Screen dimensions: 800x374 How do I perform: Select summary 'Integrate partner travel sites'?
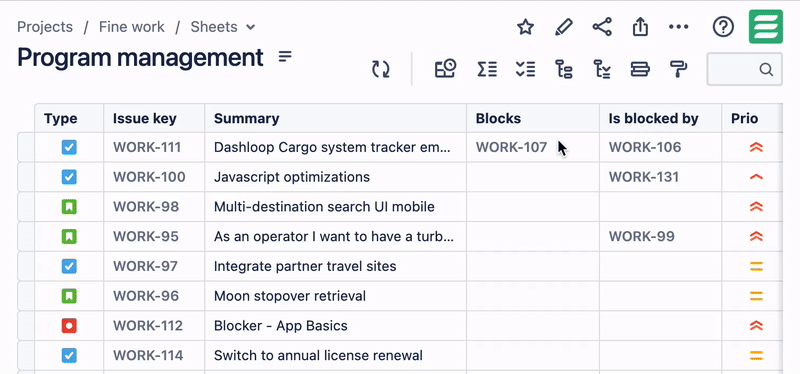[x=305, y=266]
